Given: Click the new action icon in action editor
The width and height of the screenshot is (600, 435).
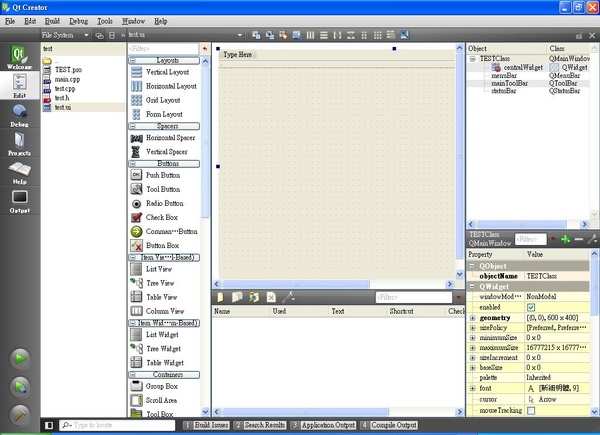Looking at the screenshot, I should click(x=220, y=297).
